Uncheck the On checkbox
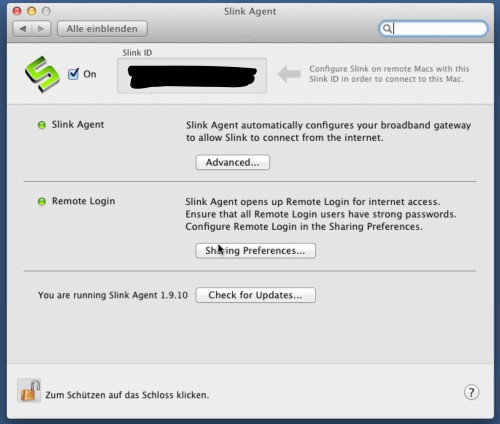 point(73,74)
